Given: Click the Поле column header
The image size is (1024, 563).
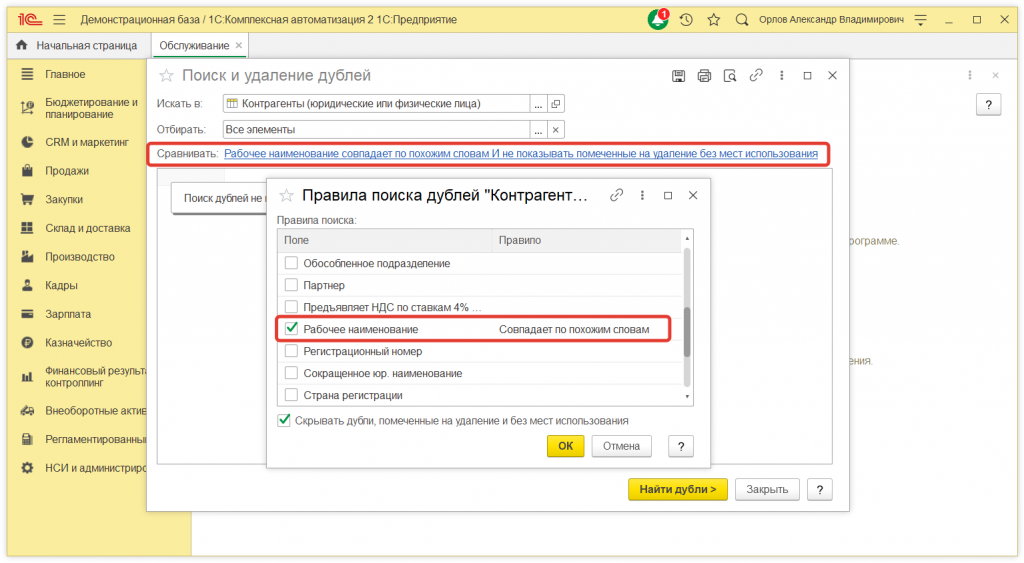Looking at the screenshot, I should (x=385, y=240).
